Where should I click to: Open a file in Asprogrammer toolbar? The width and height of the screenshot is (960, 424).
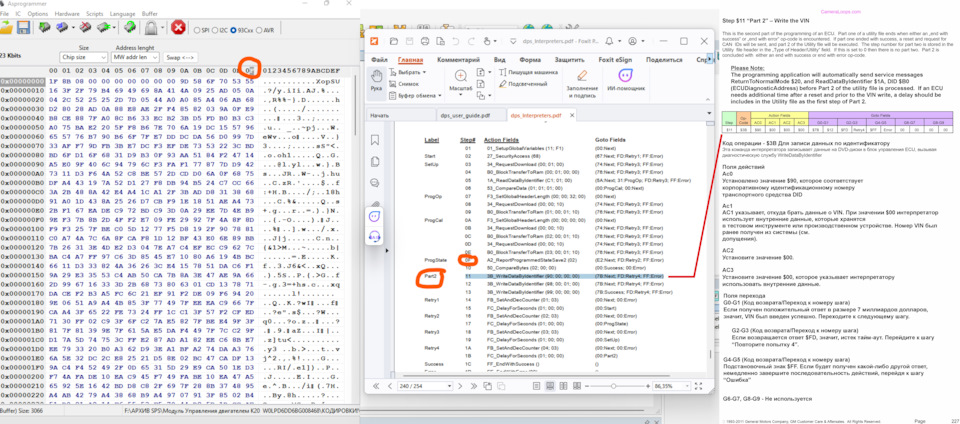7,27
